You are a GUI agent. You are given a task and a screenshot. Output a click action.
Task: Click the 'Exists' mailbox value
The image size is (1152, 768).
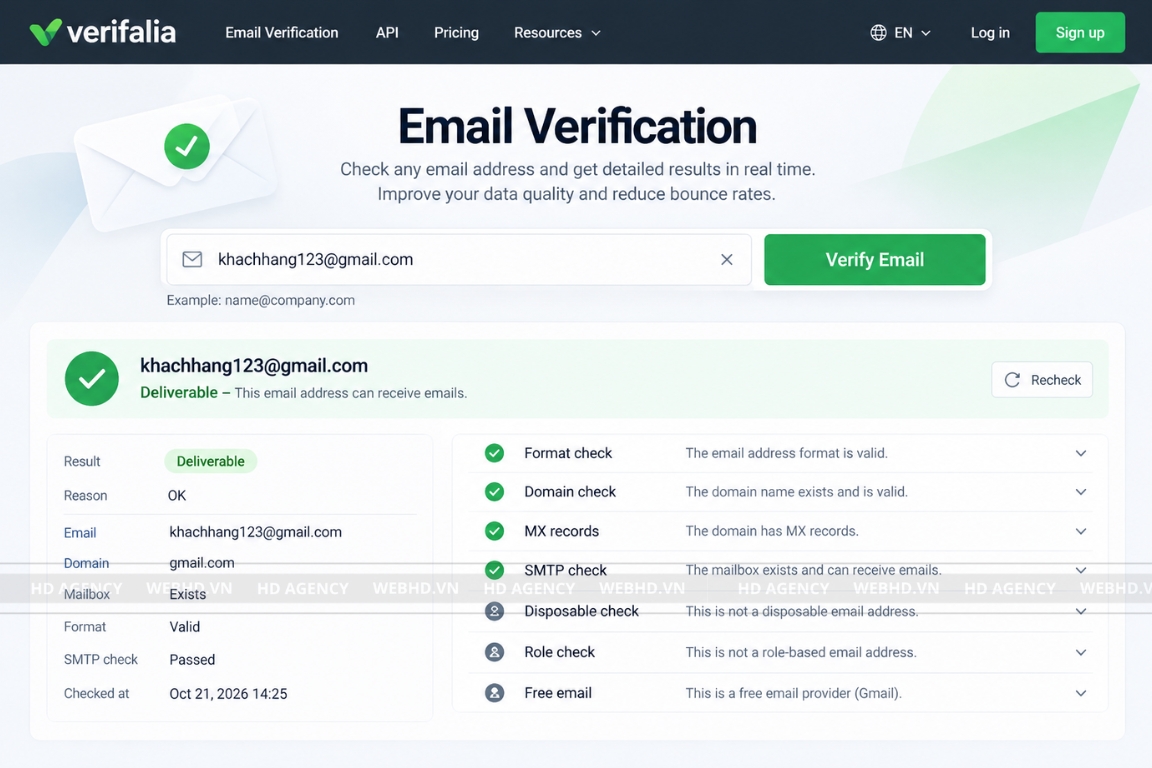point(187,594)
